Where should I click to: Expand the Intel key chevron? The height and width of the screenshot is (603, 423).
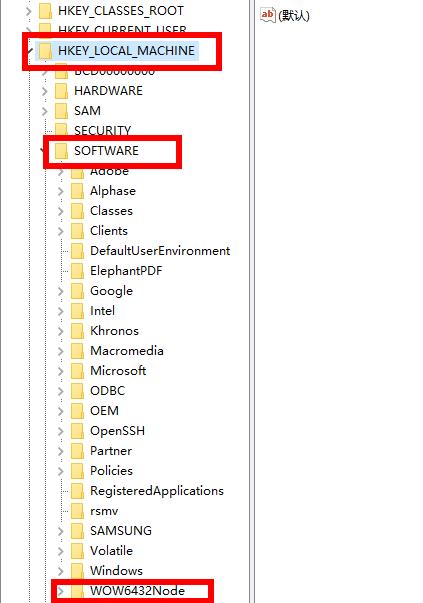click(60, 311)
